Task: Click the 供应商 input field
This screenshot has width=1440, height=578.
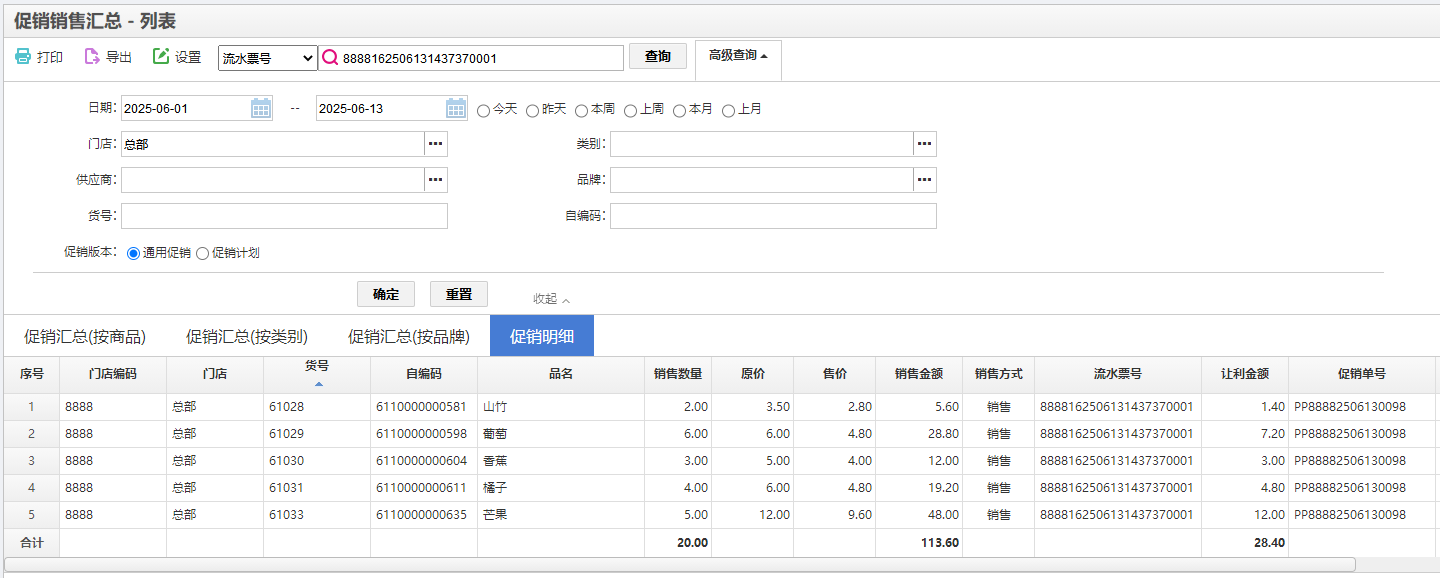Action: (x=273, y=180)
